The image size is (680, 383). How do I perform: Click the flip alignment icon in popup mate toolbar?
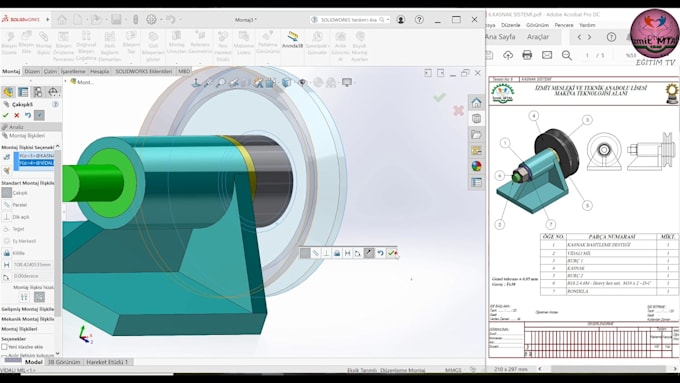pos(369,253)
